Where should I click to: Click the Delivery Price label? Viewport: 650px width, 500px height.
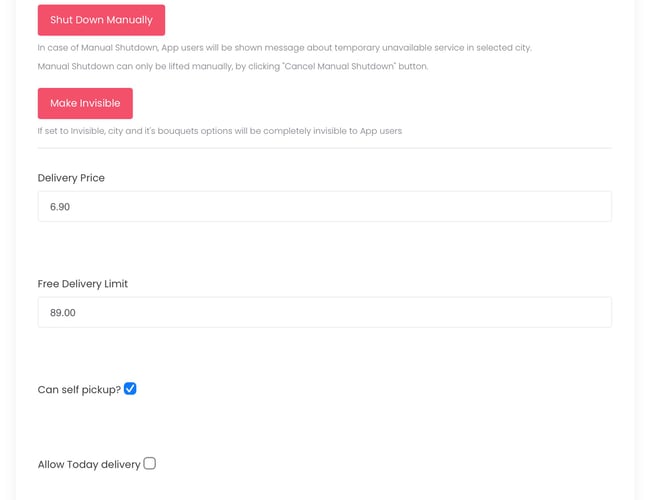(x=71, y=178)
